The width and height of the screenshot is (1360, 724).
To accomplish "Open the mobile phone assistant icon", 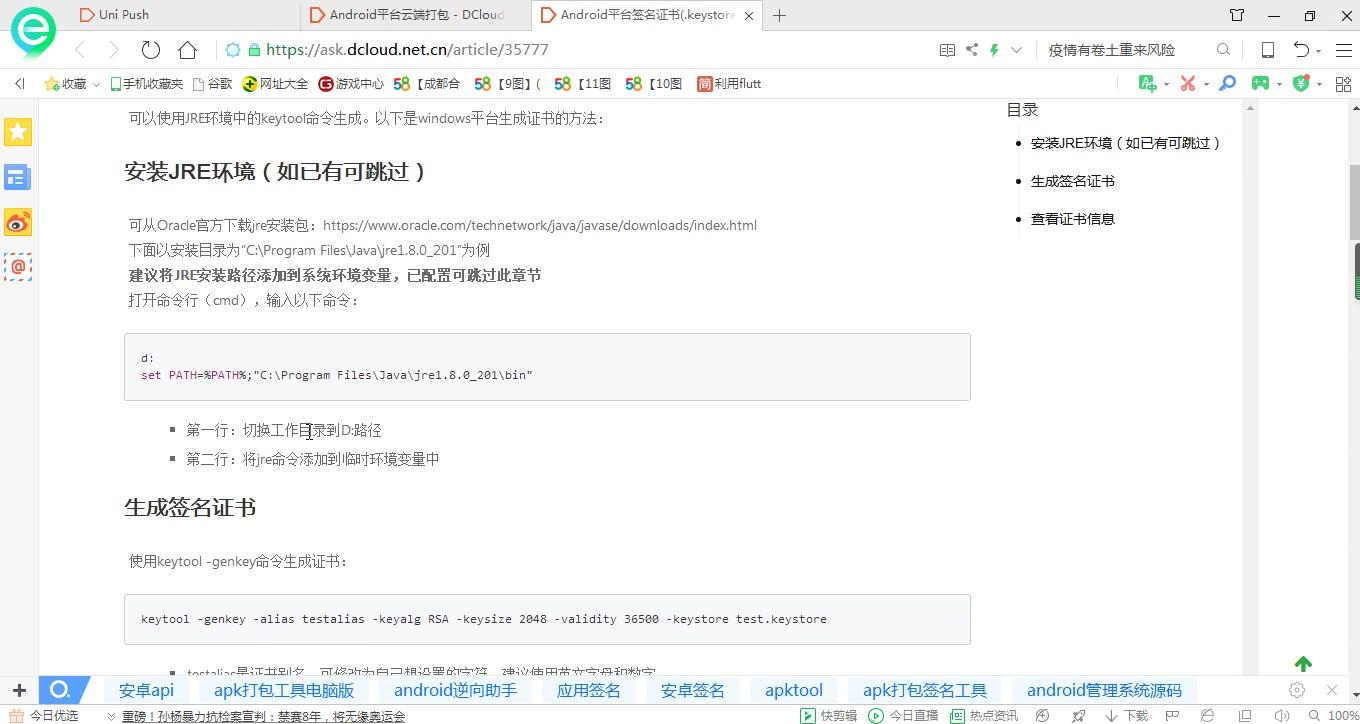I will 1267,50.
